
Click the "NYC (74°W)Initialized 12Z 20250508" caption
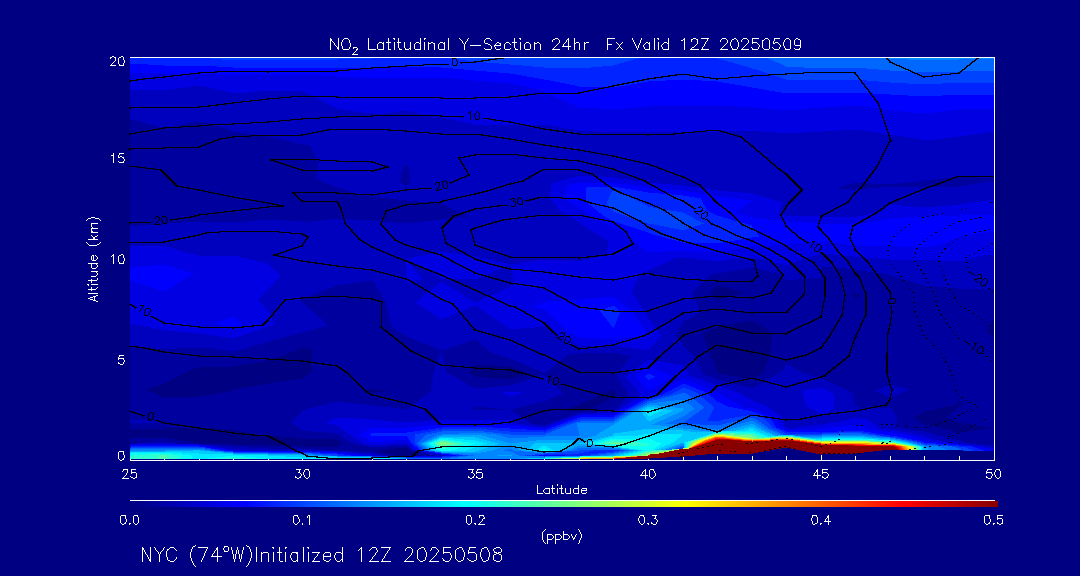322,555
